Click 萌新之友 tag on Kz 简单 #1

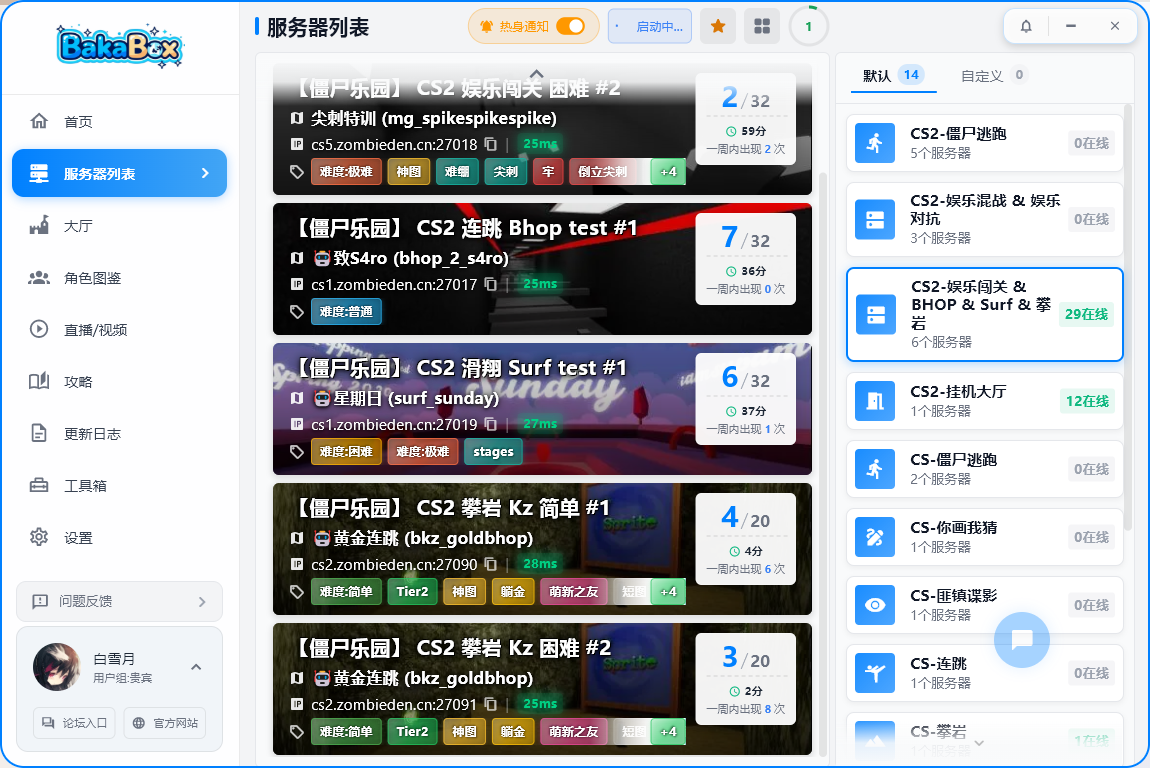[574, 591]
